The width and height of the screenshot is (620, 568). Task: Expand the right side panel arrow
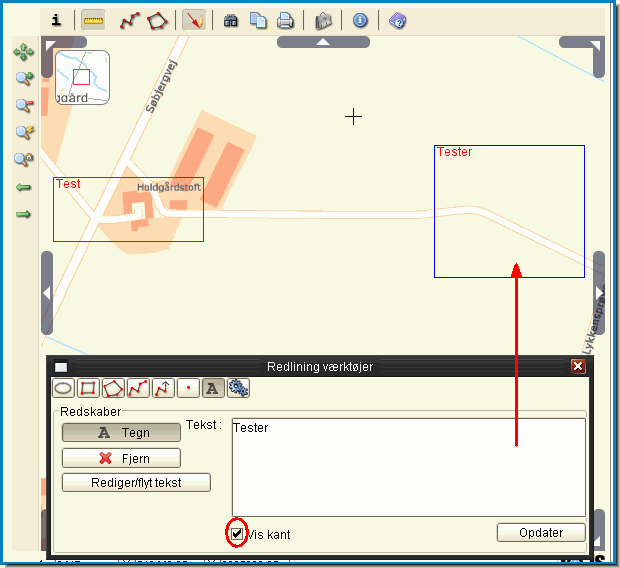tap(599, 293)
